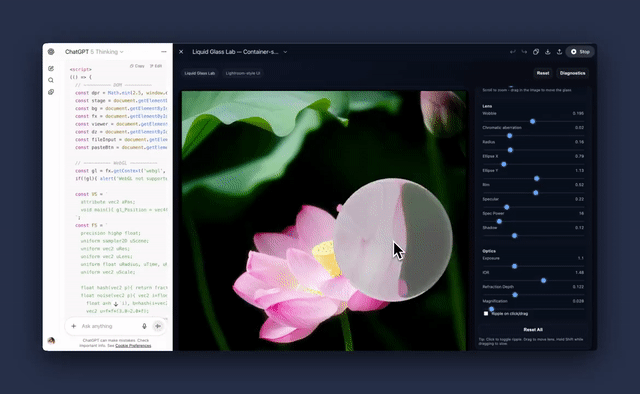The width and height of the screenshot is (640, 394).
Task: Toggle the Ripple on click/drag checkbox
Action: 486,314
